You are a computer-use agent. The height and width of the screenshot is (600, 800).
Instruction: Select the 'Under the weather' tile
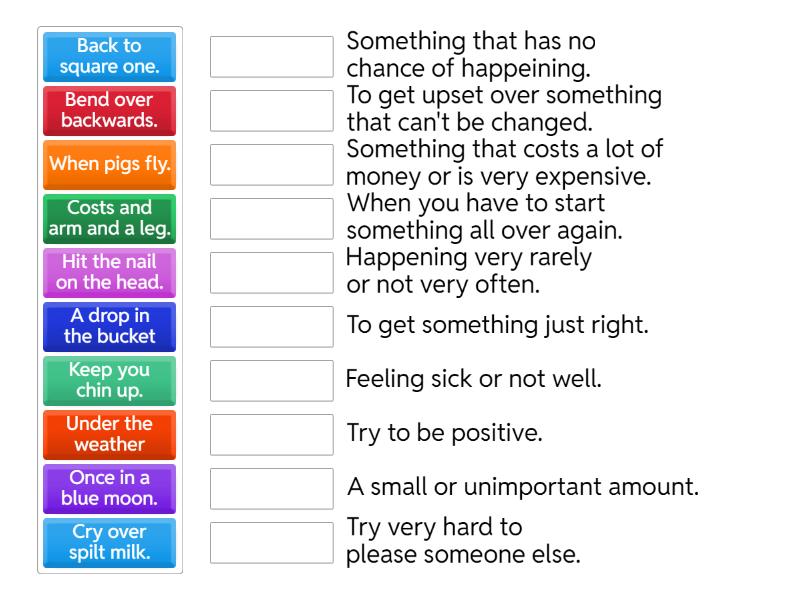tap(109, 435)
